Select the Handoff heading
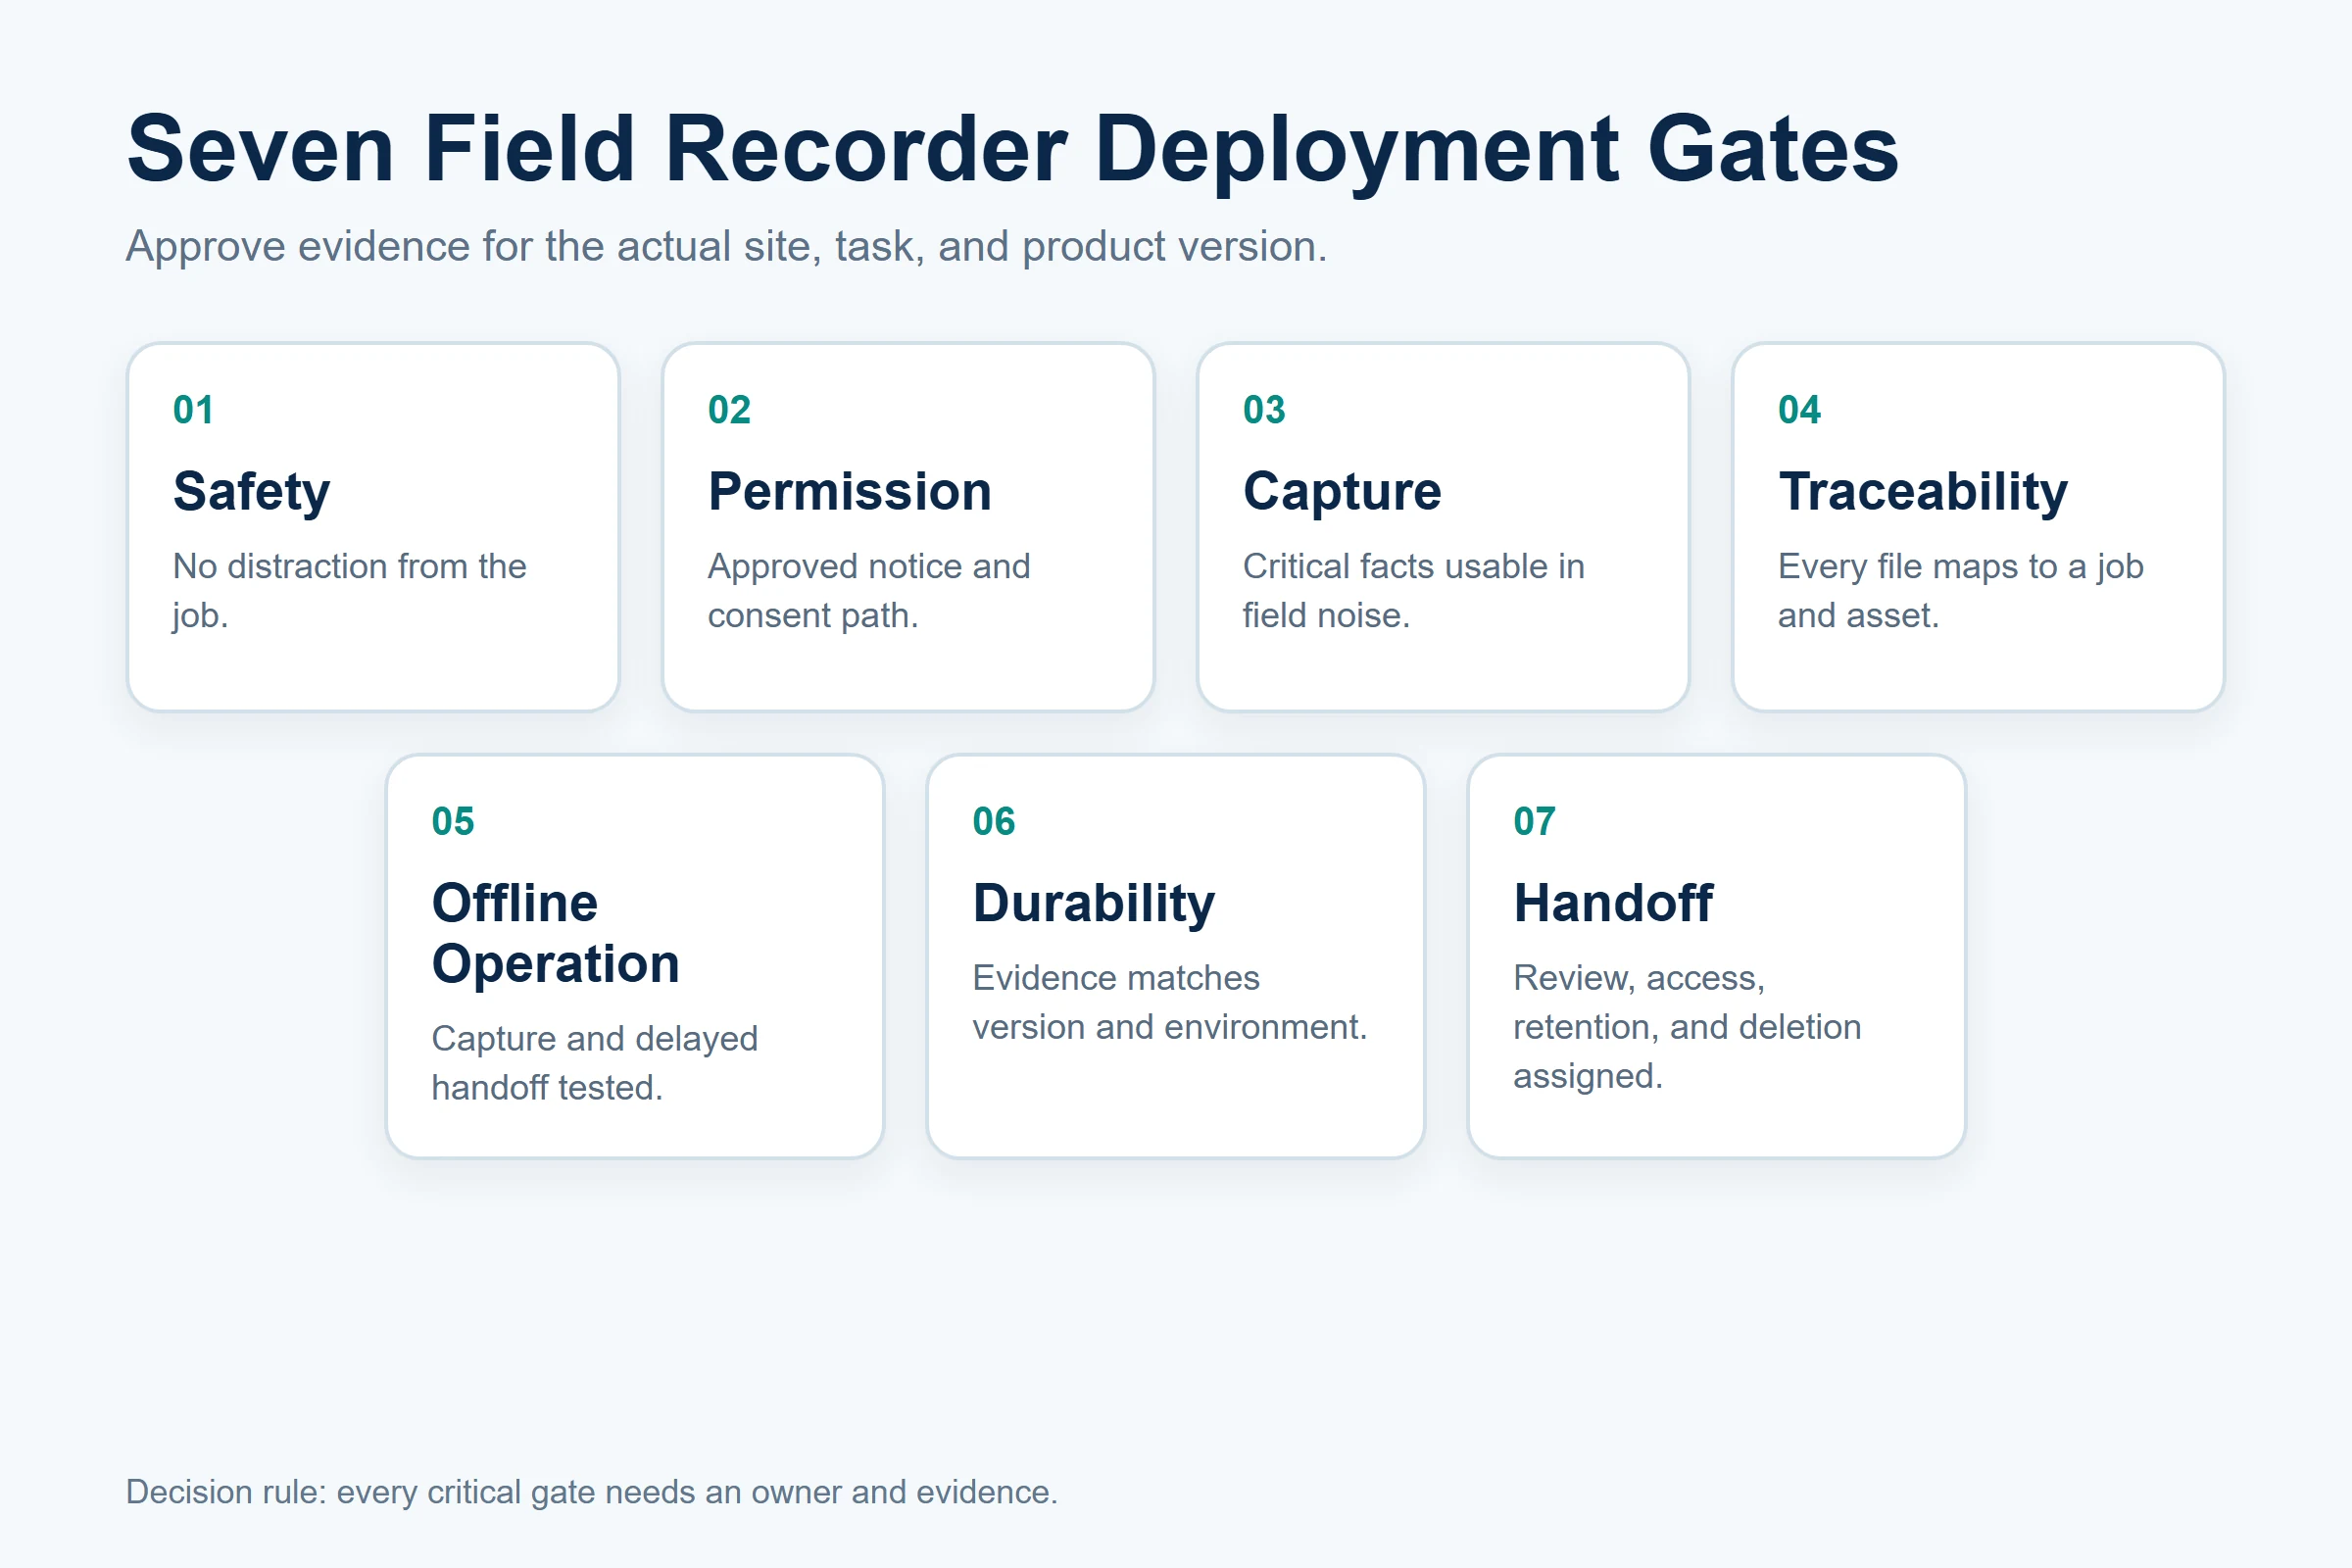Screen dimensions: 2352x1568 click(1613, 903)
